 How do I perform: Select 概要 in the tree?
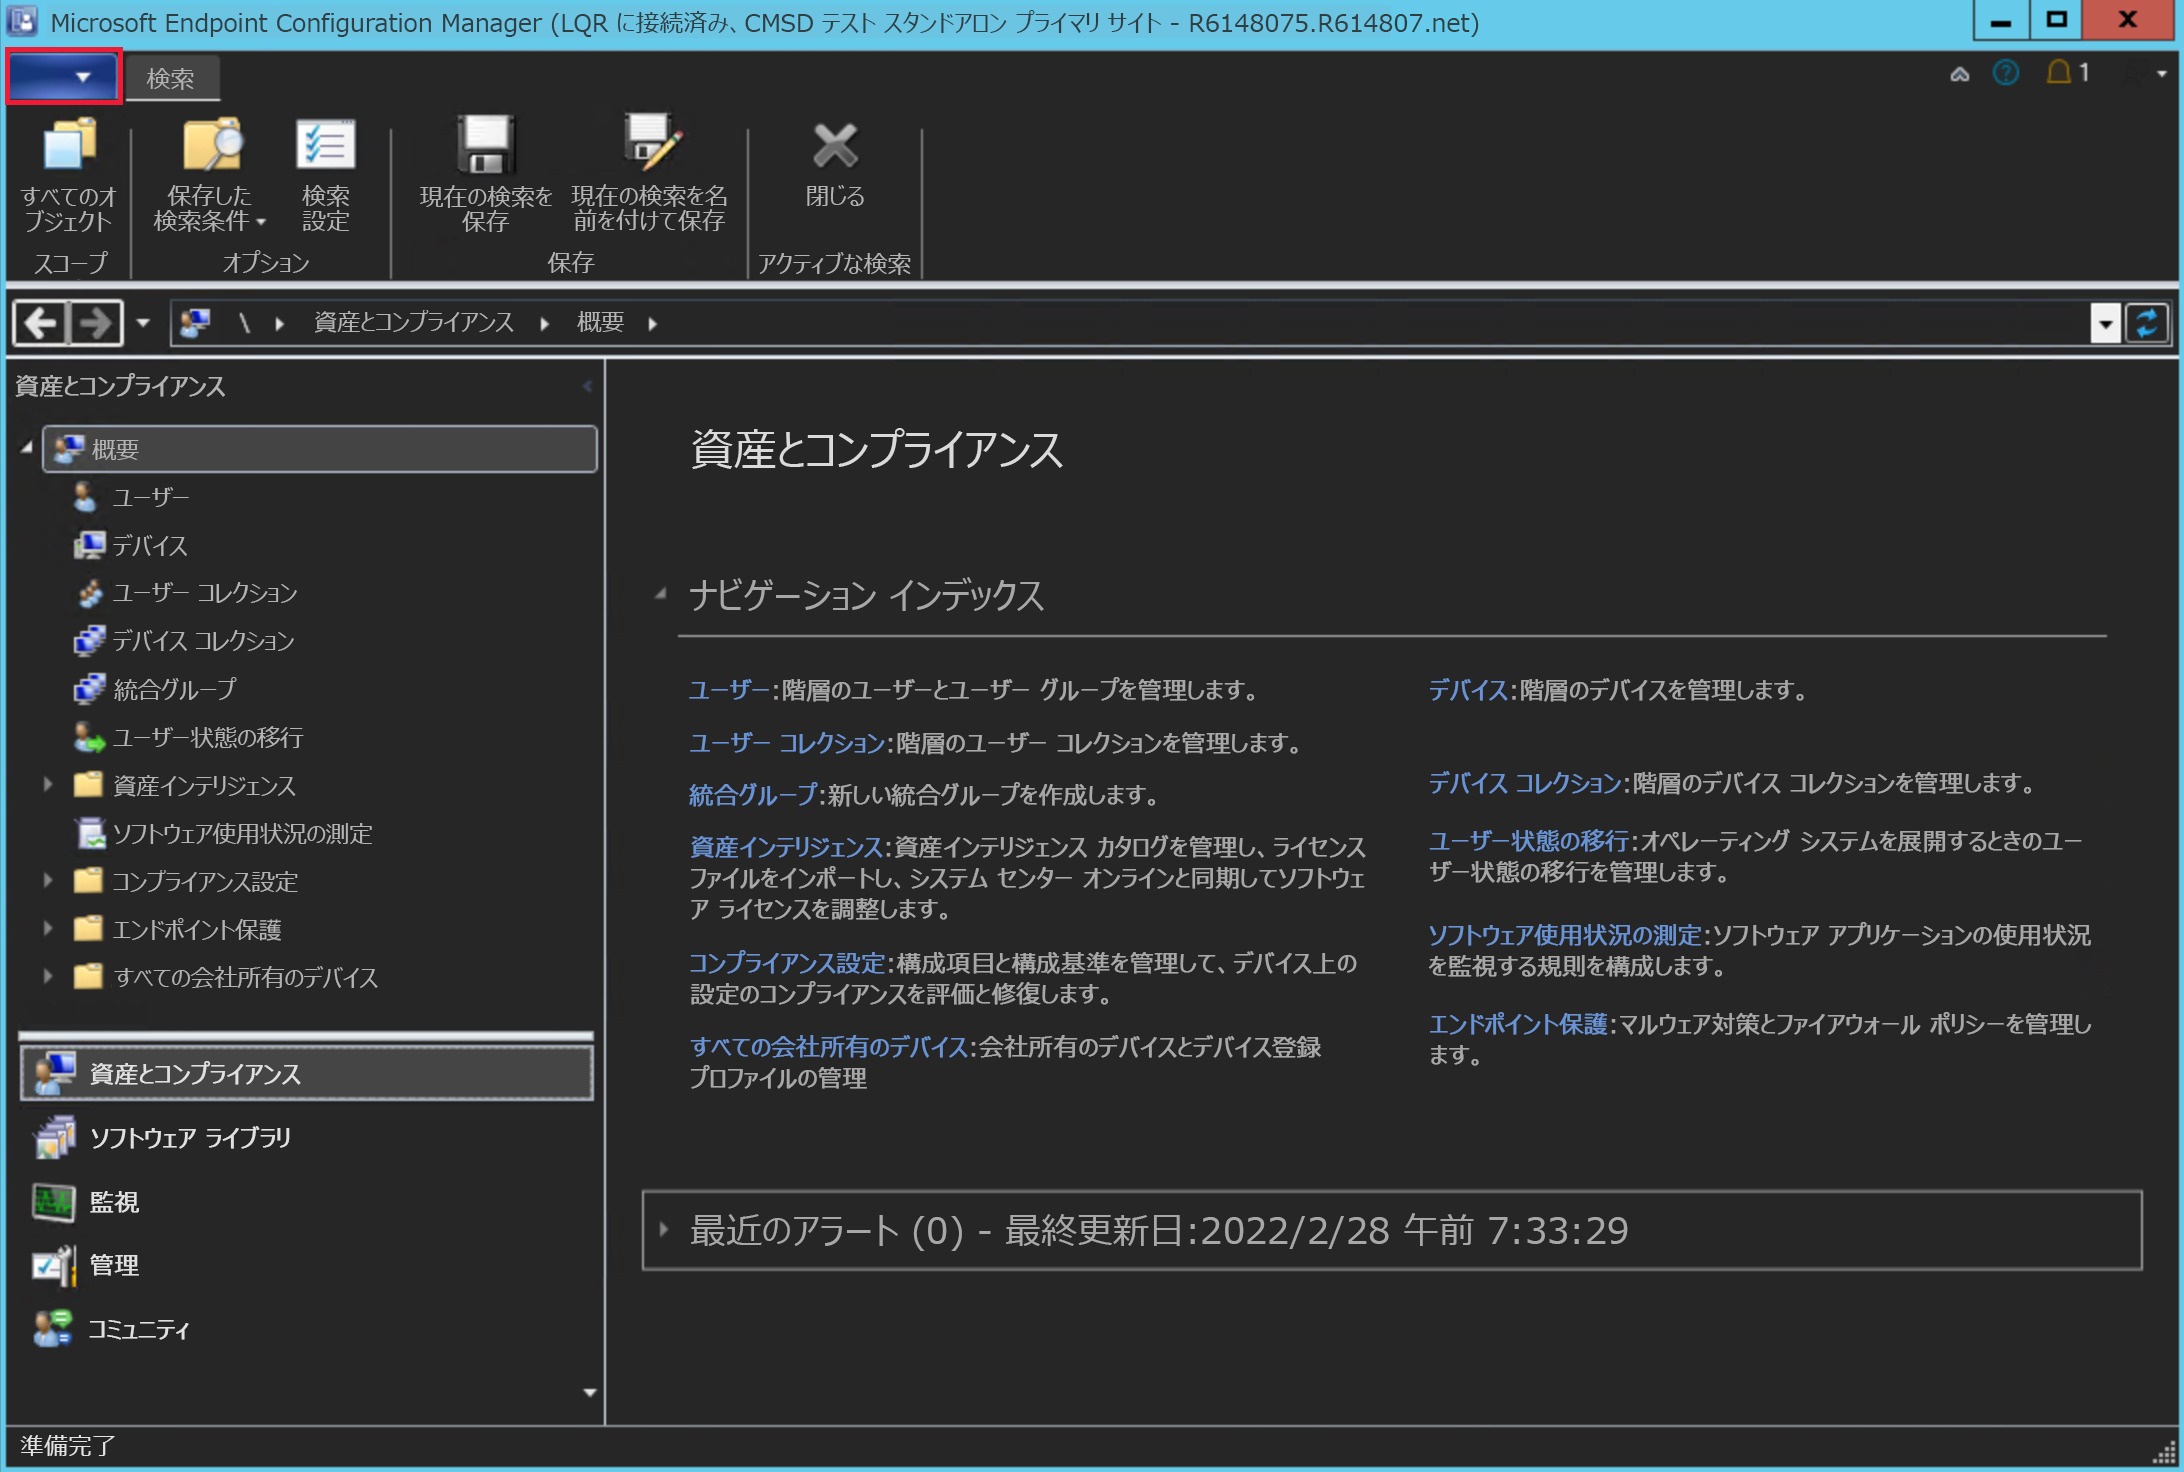(x=320, y=449)
